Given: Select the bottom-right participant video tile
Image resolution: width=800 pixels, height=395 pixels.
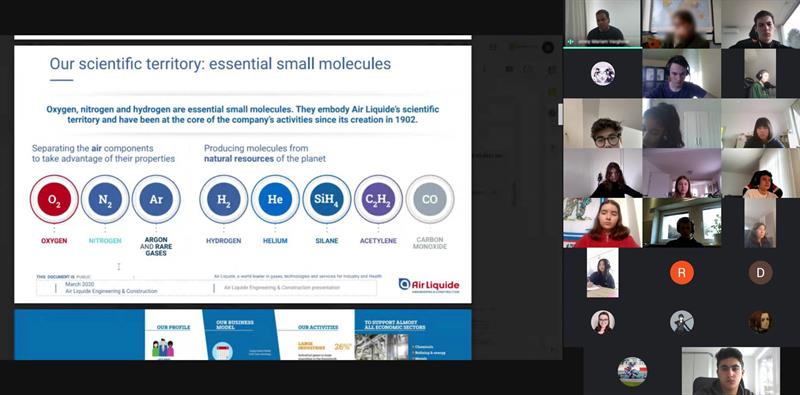Looking at the screenshot, I should pyautogui.click(x=731, y=371).
